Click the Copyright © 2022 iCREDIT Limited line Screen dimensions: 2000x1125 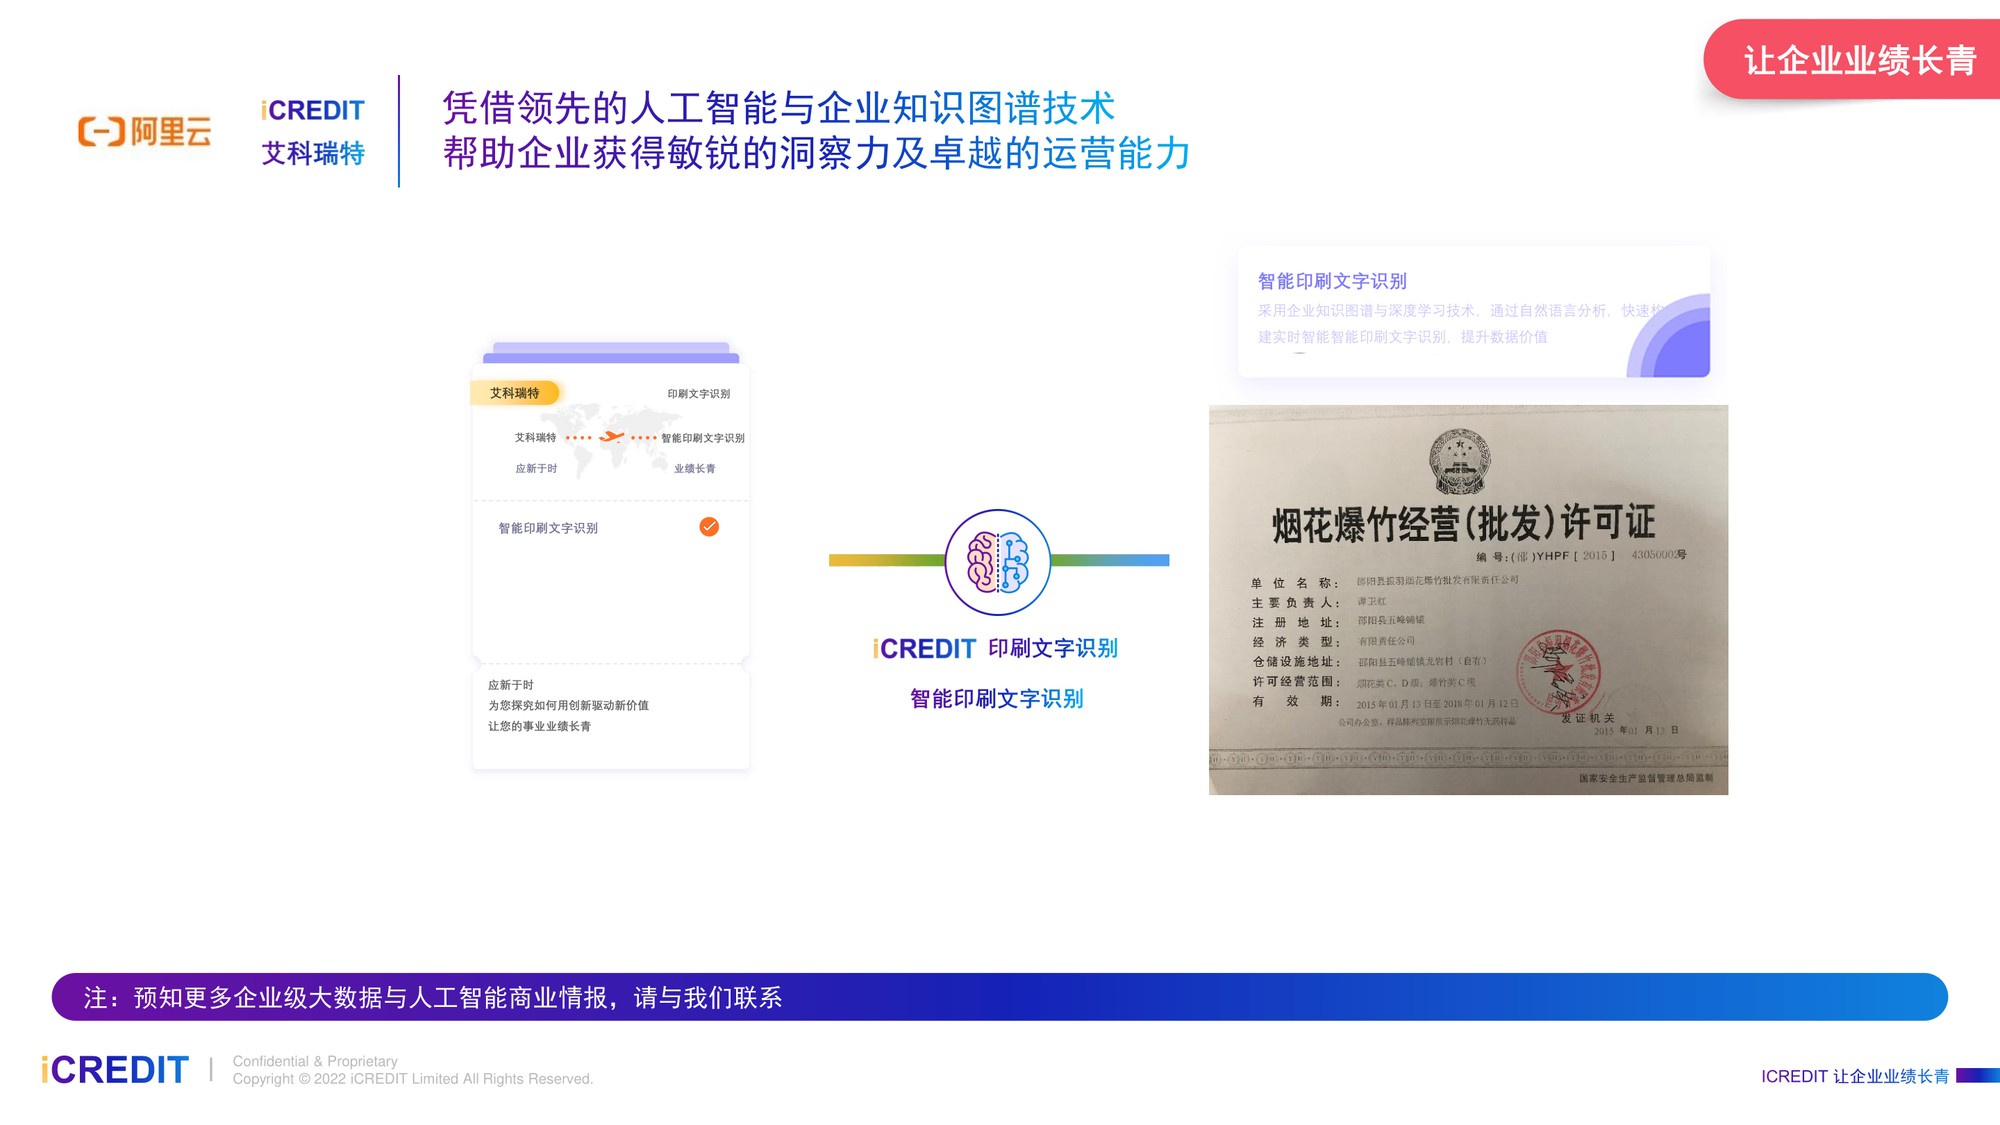point(413,1079)
